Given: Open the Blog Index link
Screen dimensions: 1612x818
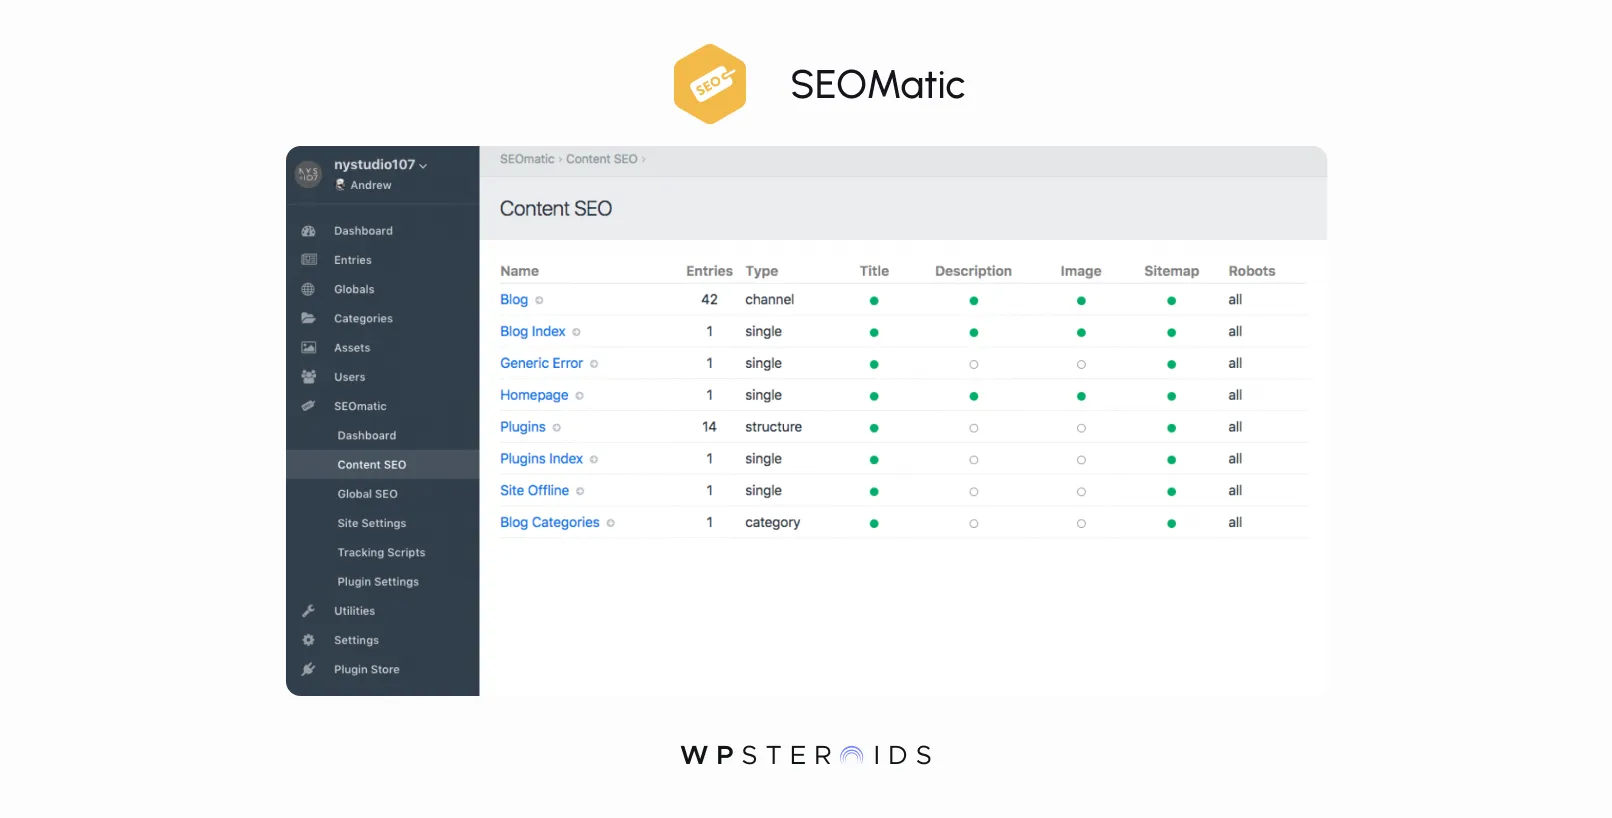Looking at the screenshot, I should (533, 332).
